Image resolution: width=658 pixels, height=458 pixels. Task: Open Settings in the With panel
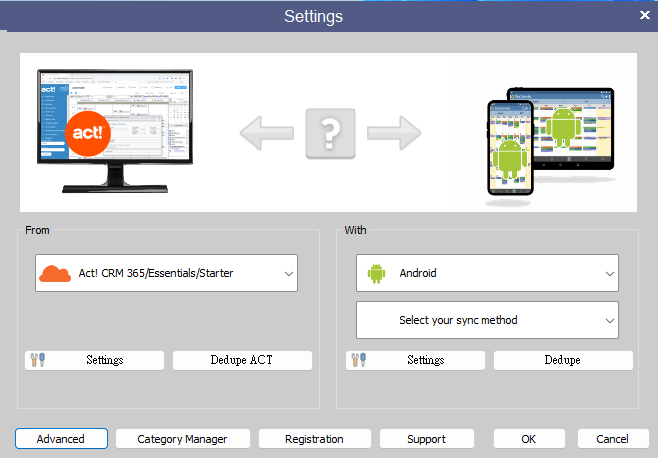coord(415,360)
